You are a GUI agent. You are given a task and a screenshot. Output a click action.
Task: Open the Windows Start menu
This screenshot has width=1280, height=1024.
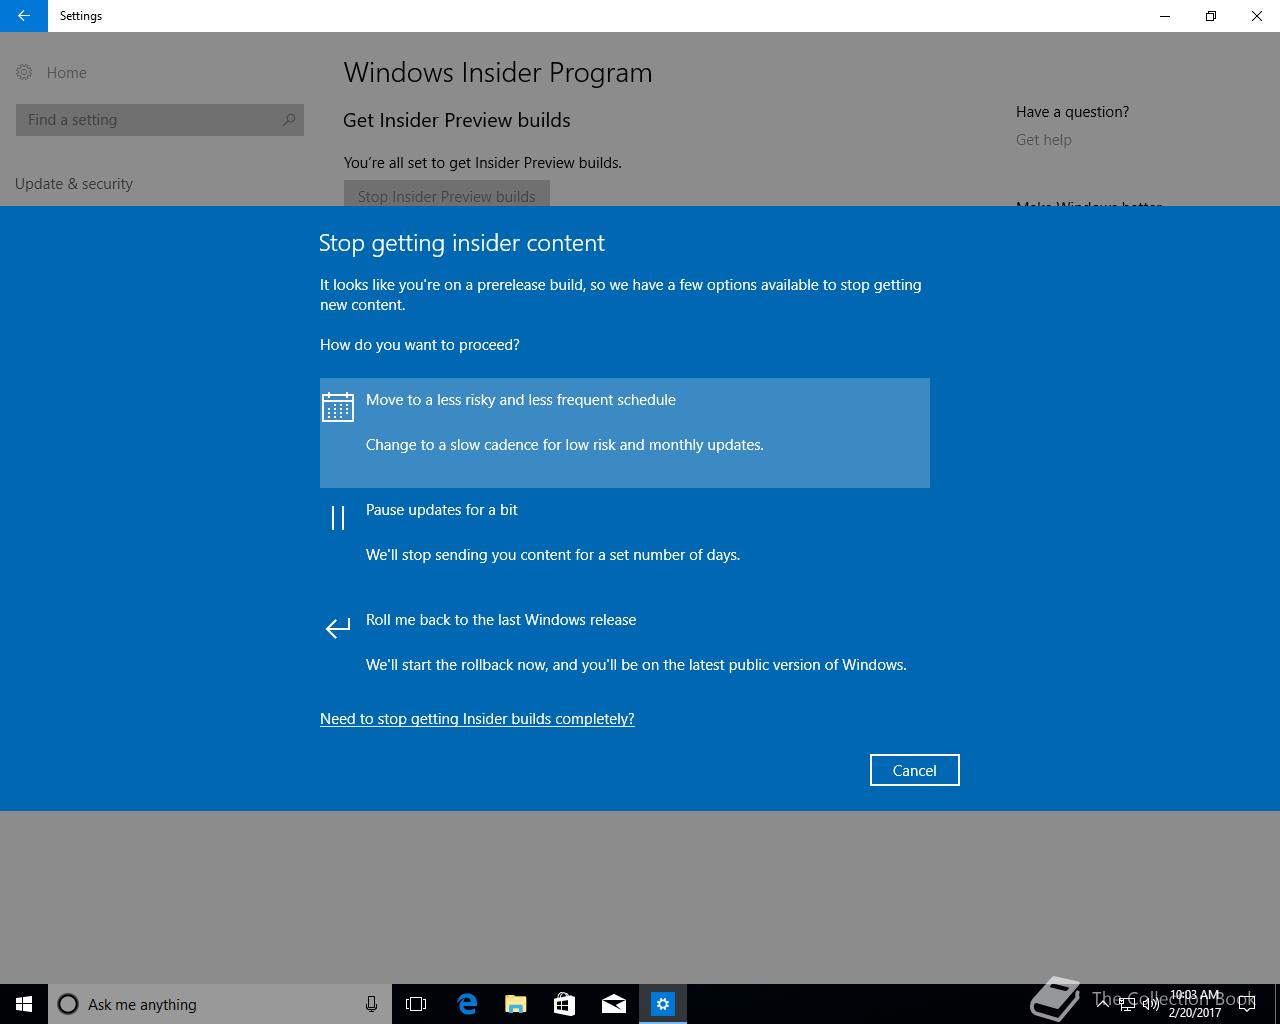click(24, 1004)
